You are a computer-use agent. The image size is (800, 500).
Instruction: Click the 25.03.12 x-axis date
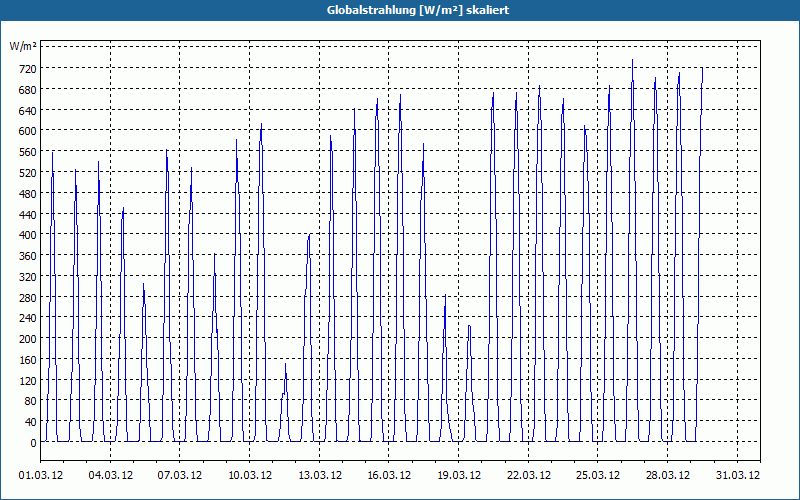[597, 476]
